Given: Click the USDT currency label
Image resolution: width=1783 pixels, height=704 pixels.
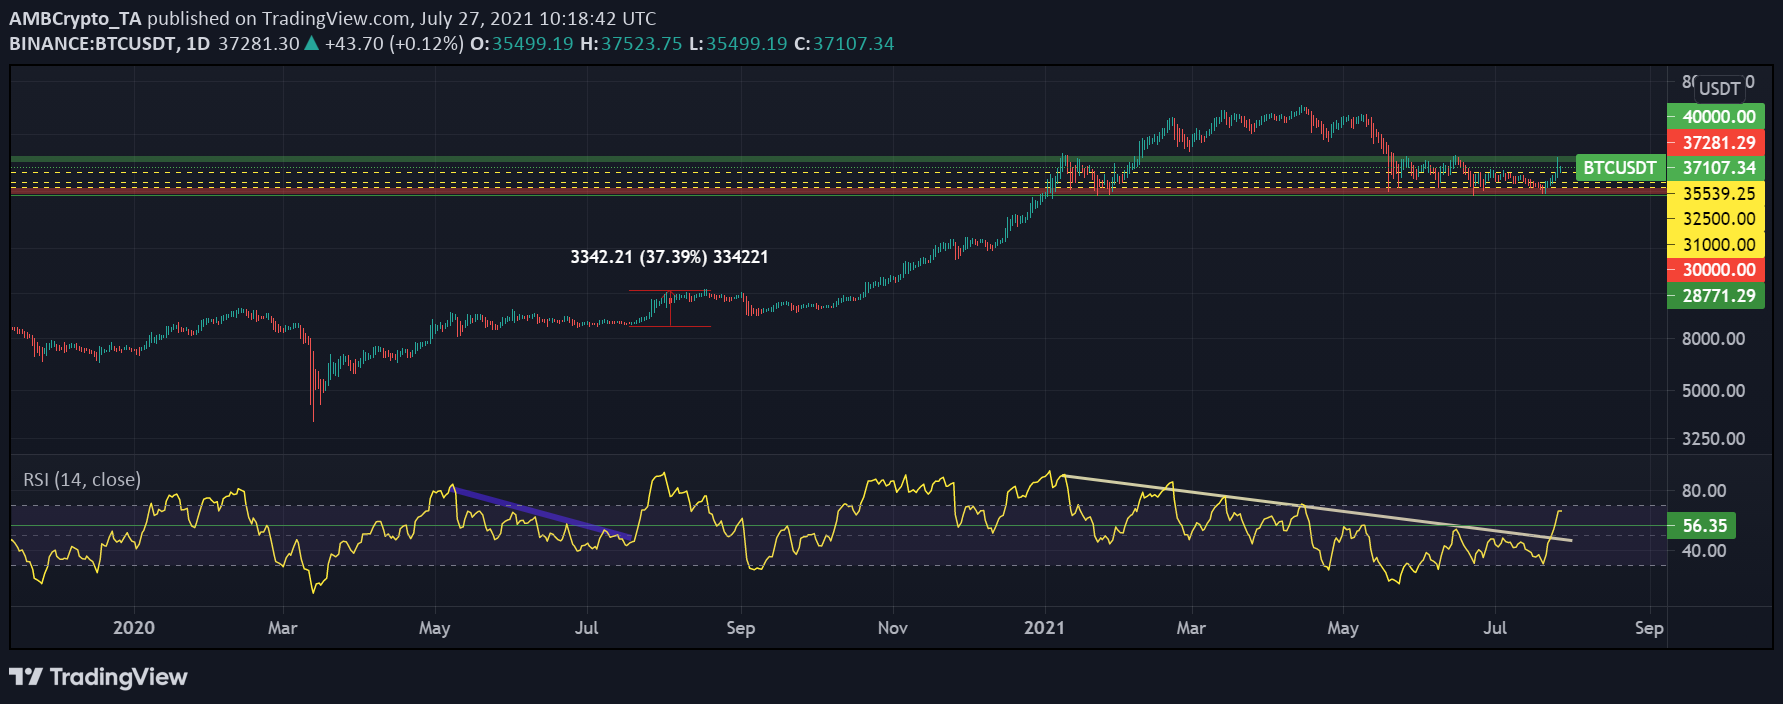Looking at the screenshot, I should tap(1719, 89).
